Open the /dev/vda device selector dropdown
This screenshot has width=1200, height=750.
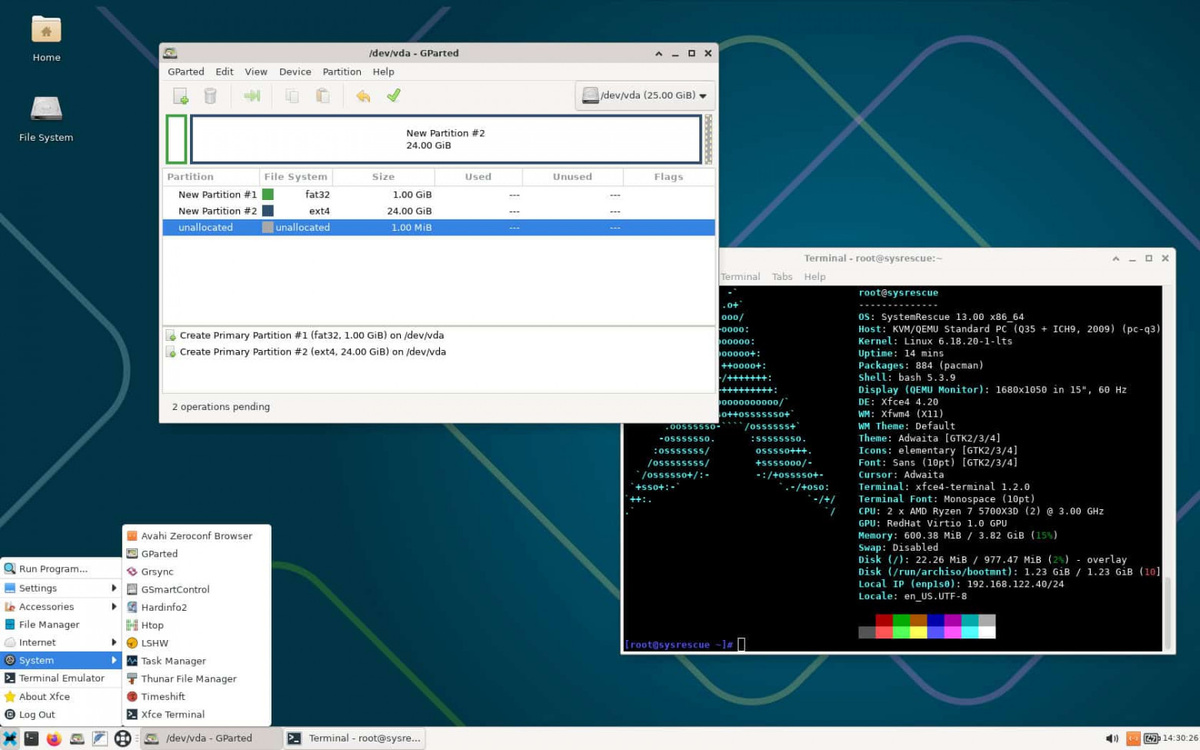644,95
